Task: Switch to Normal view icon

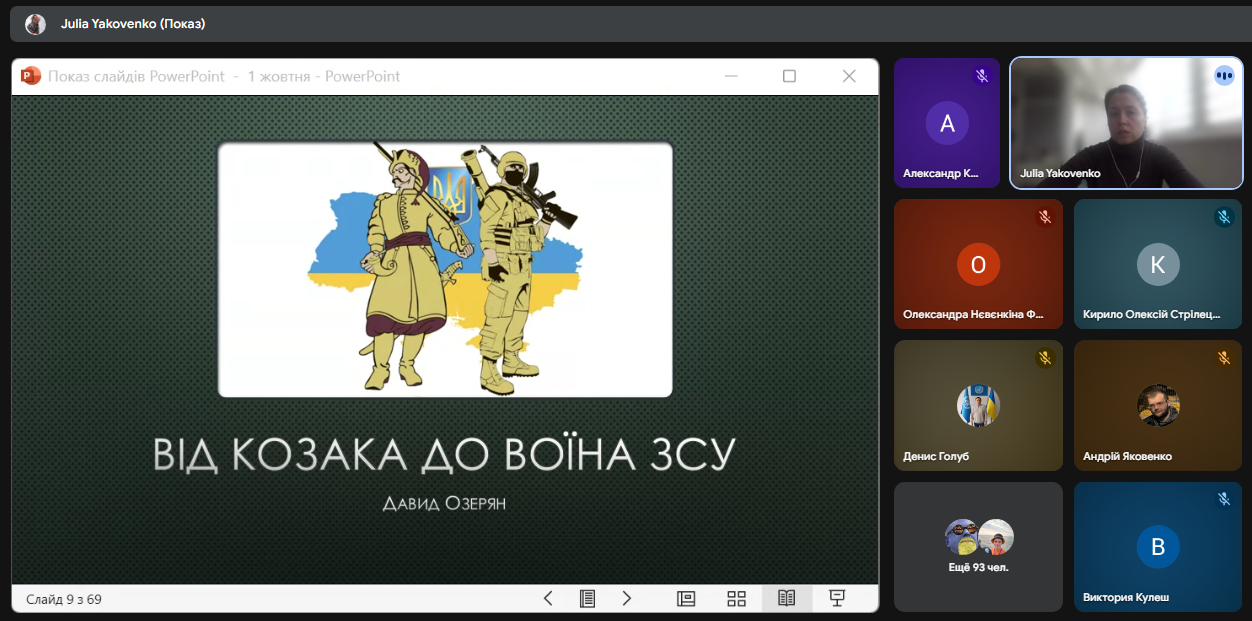Action: (686, 598)
